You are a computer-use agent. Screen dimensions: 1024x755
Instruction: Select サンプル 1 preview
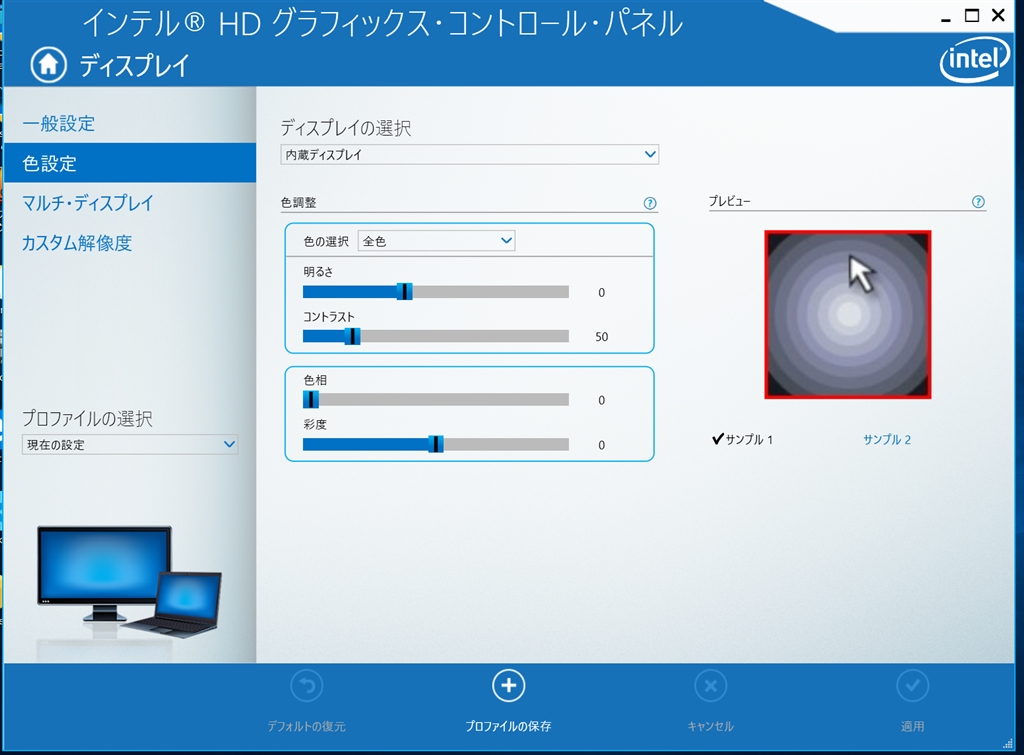[743, 440]
